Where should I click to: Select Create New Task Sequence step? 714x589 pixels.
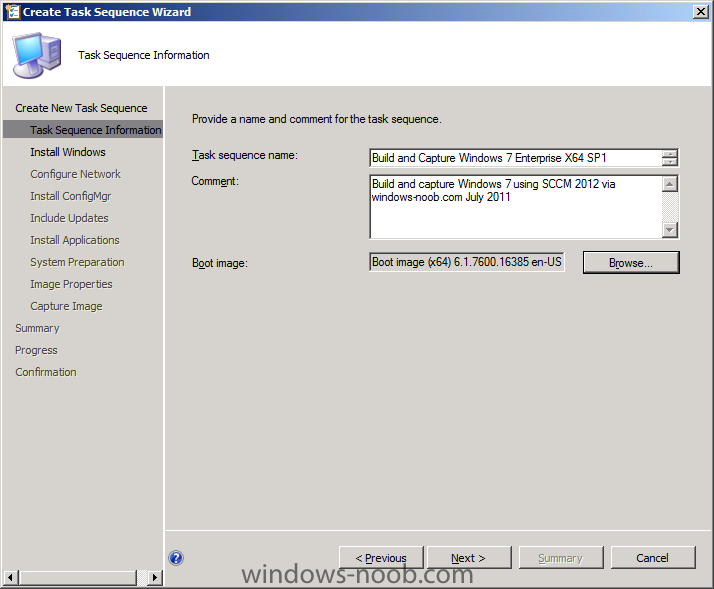(x=82, y=108)
